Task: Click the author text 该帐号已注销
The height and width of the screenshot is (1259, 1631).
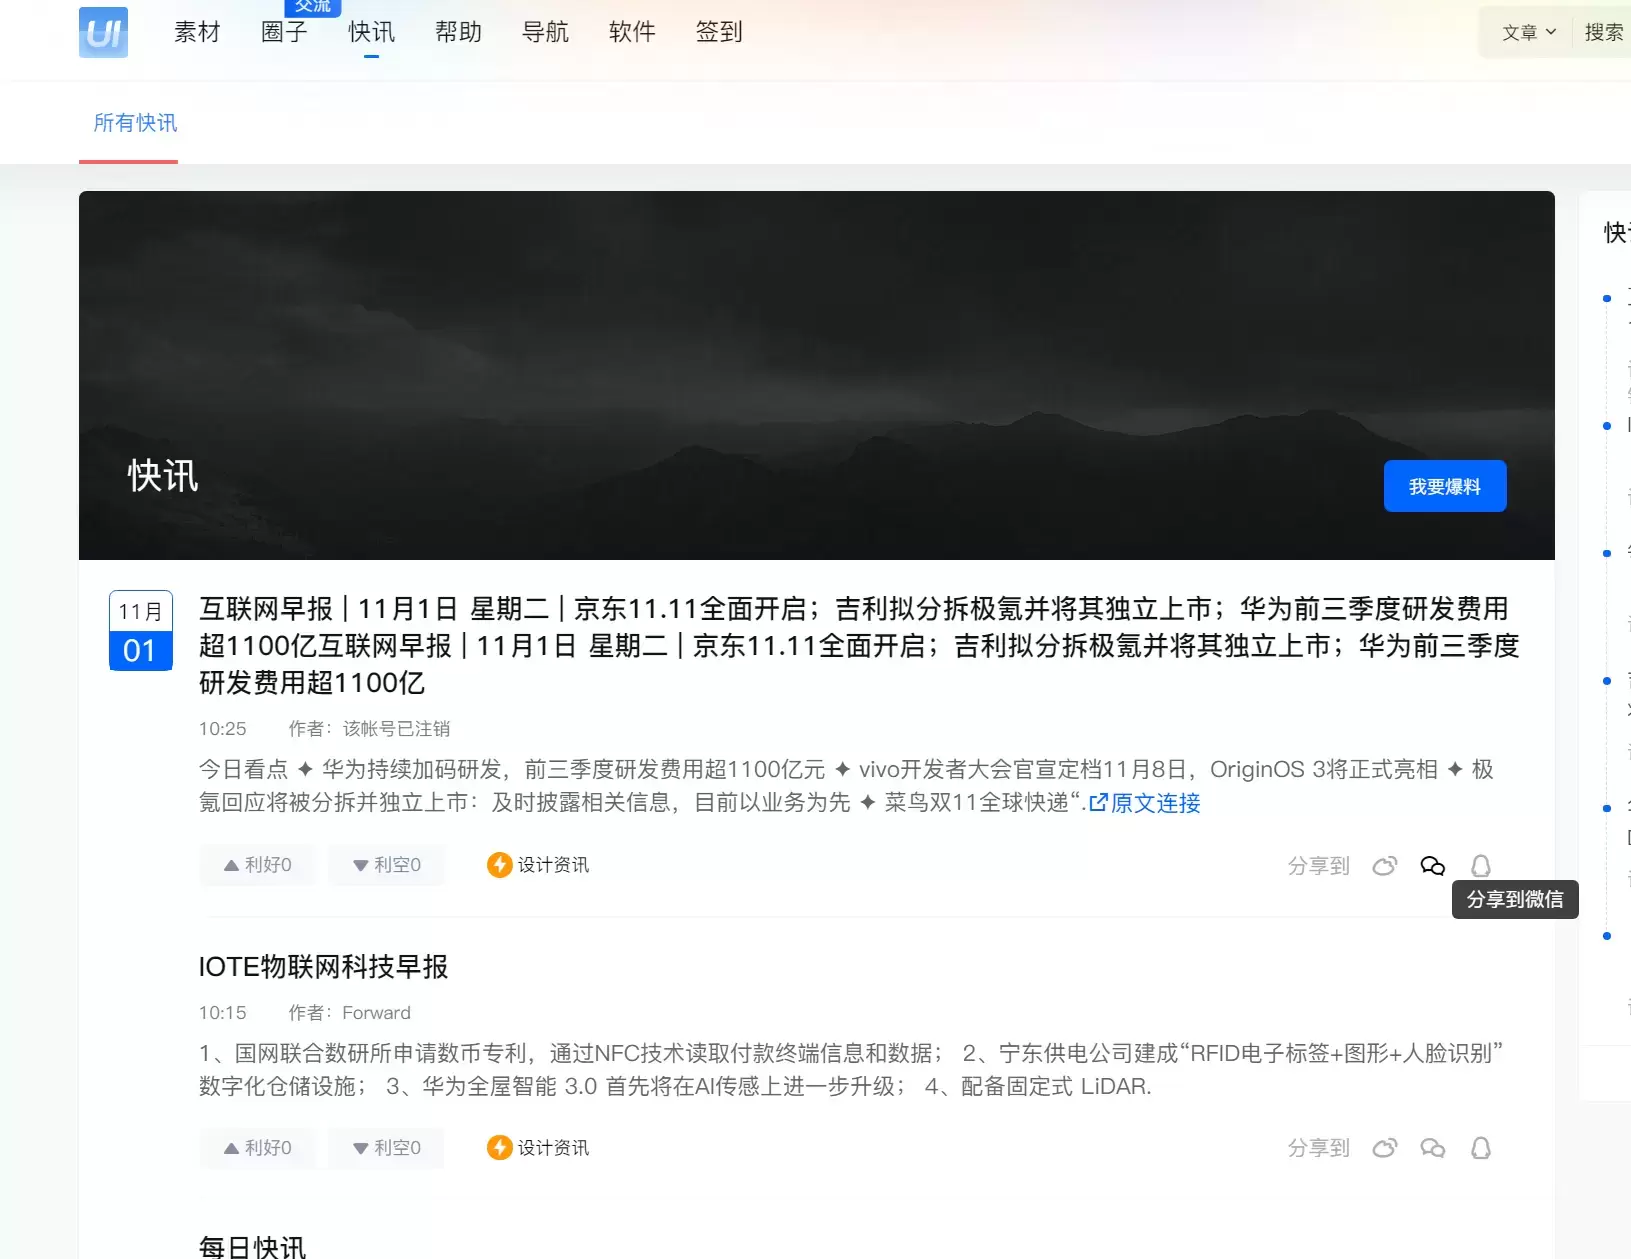Action: (396, 729)
